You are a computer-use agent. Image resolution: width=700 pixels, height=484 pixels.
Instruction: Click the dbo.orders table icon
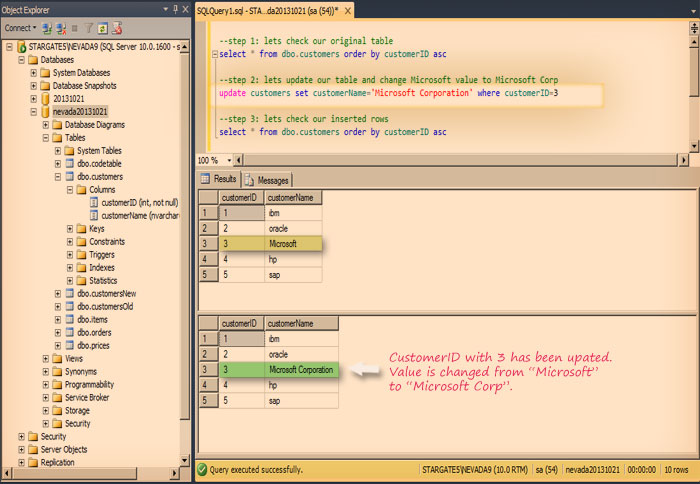click(x=70, y=333)
